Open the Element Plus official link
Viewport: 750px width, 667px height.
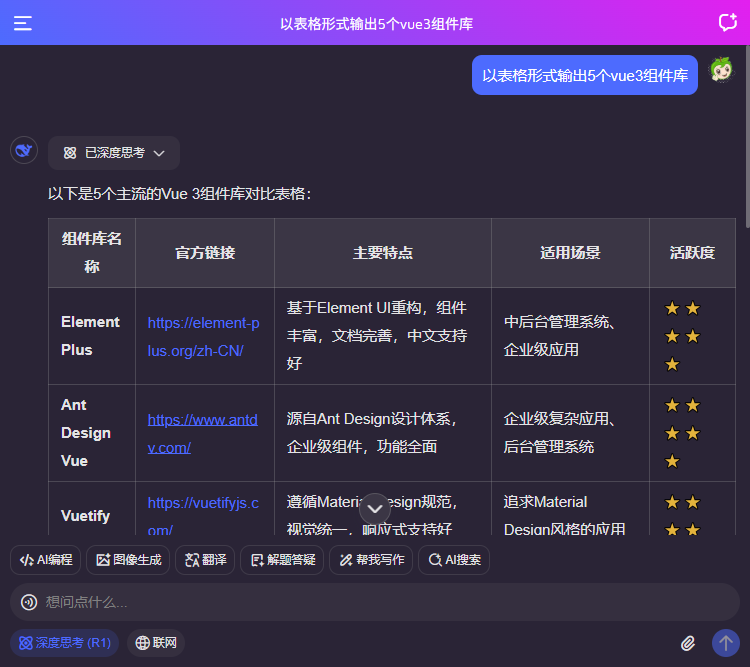pyautogui.click(x=203, y=337)
